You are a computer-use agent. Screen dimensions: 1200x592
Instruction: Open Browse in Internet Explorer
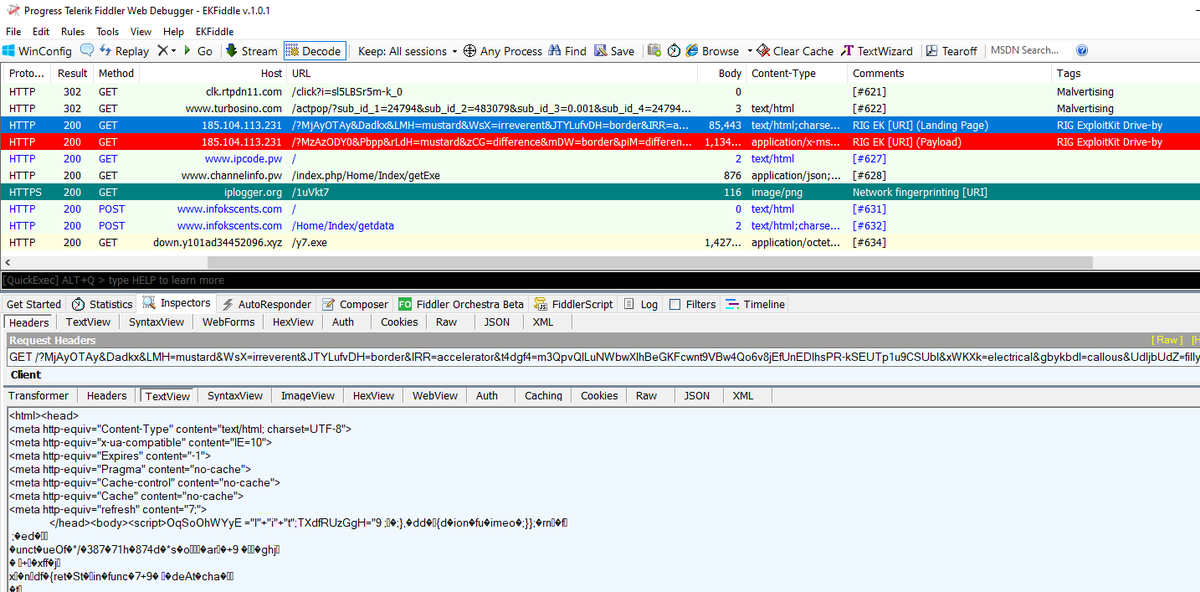coord(712,51)
